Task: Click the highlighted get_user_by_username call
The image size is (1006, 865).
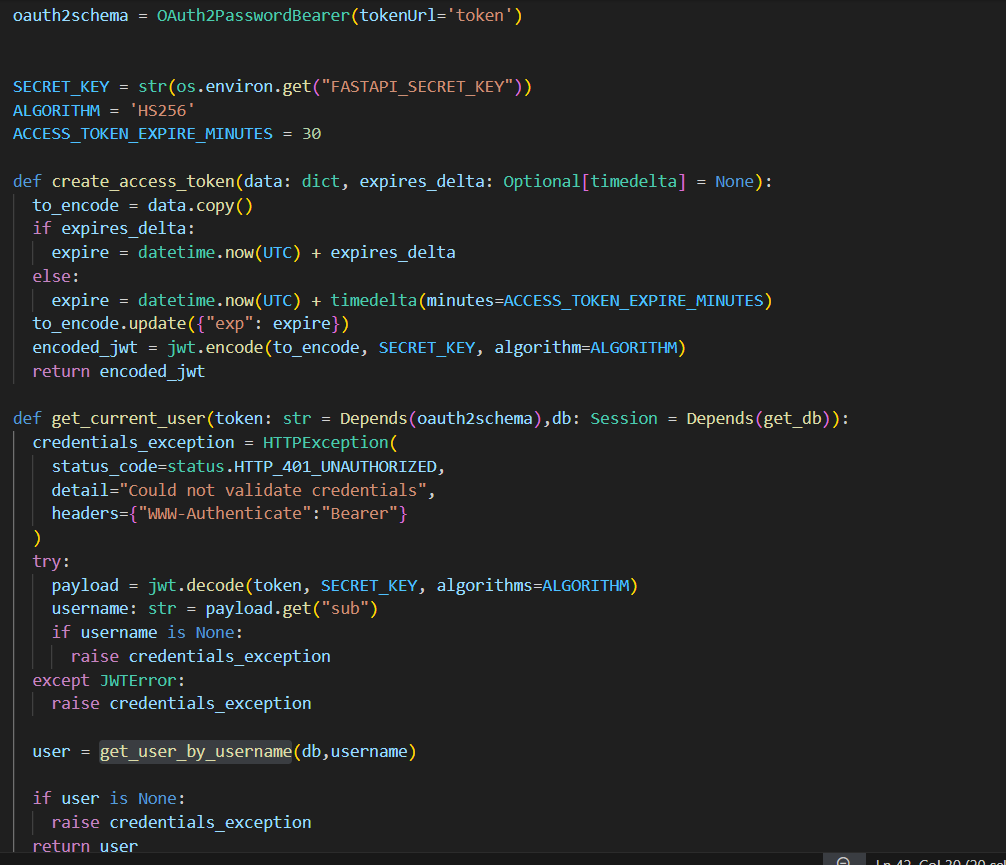Action: pyautogui.click(x=196, y=751)
